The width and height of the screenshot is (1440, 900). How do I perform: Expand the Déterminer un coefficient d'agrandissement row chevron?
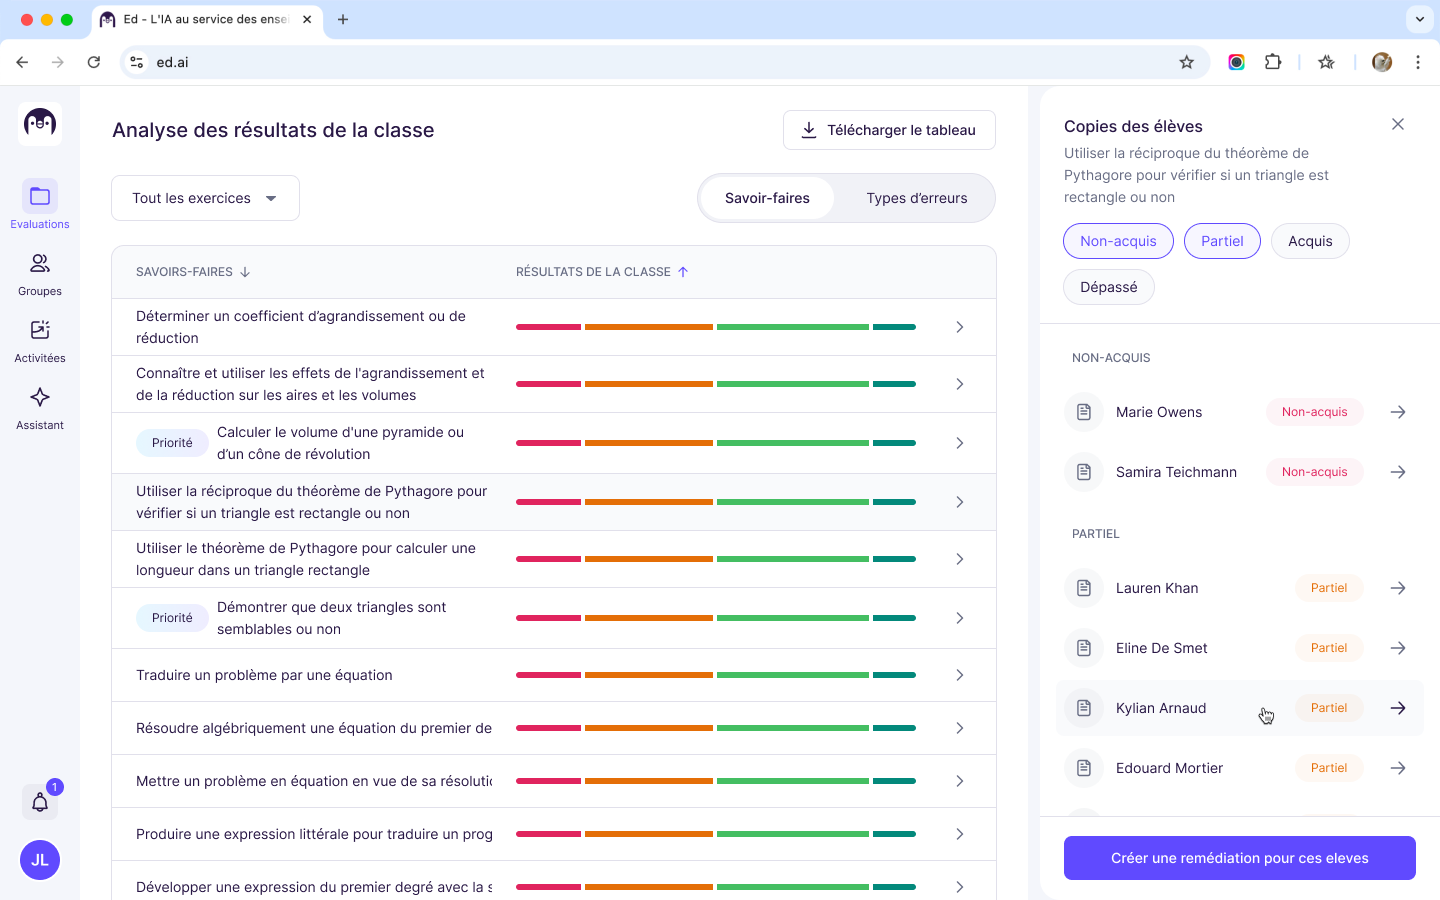(959, 327)
